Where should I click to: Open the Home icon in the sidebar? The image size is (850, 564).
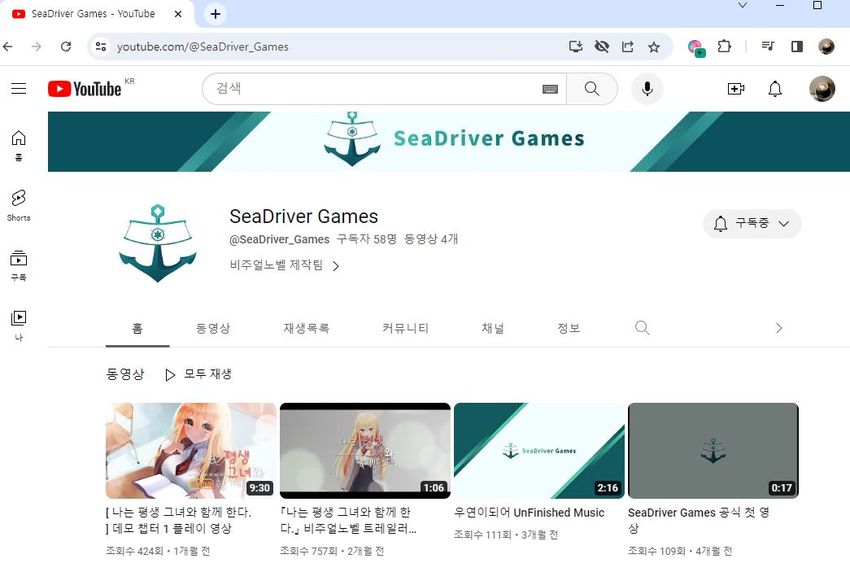tap(18, 145)
